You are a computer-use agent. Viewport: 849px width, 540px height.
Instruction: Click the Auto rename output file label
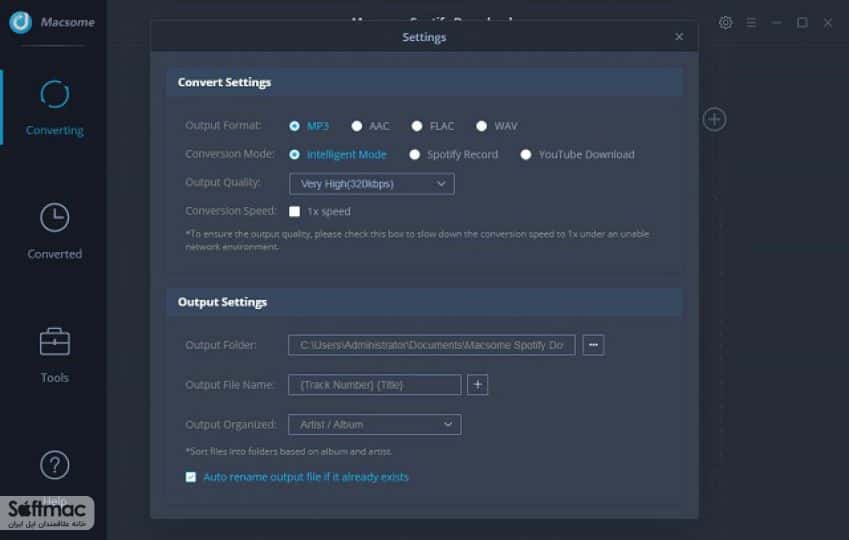[306, 477]
